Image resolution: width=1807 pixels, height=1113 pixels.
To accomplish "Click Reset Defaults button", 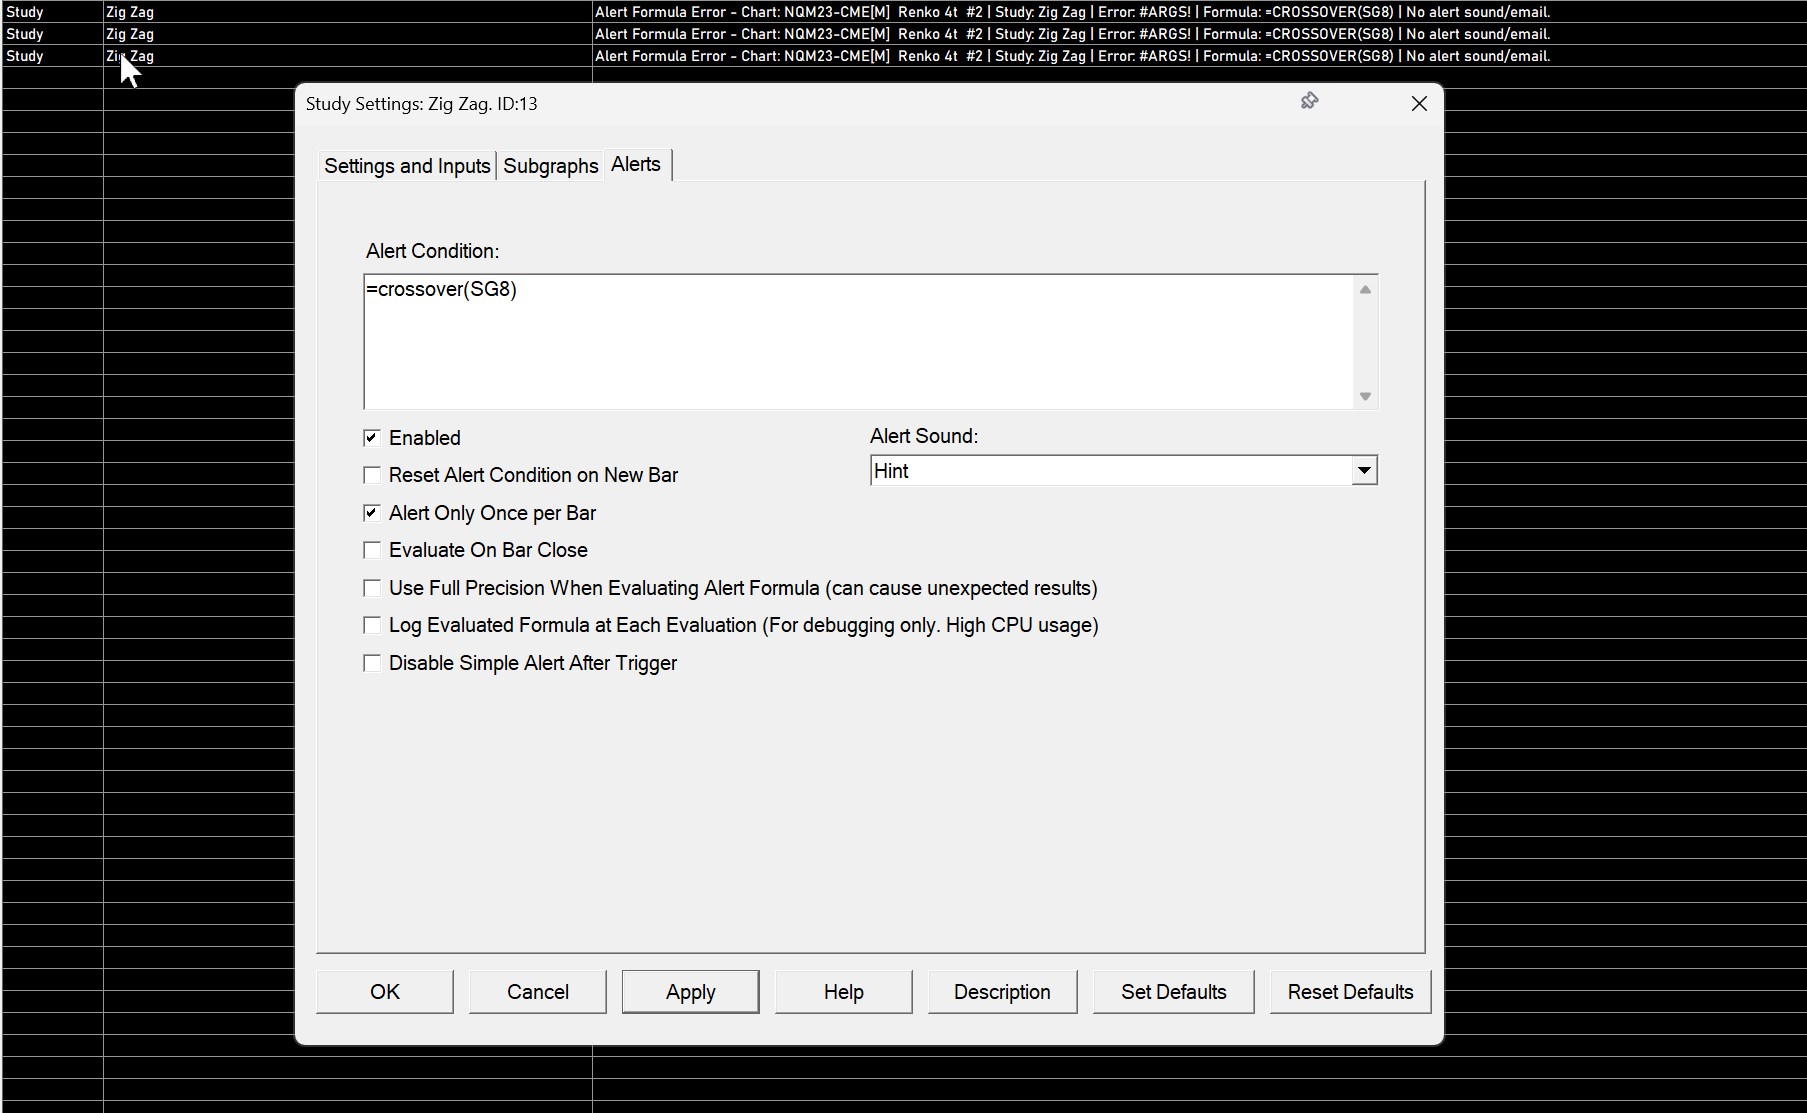I will [1351, 992].
